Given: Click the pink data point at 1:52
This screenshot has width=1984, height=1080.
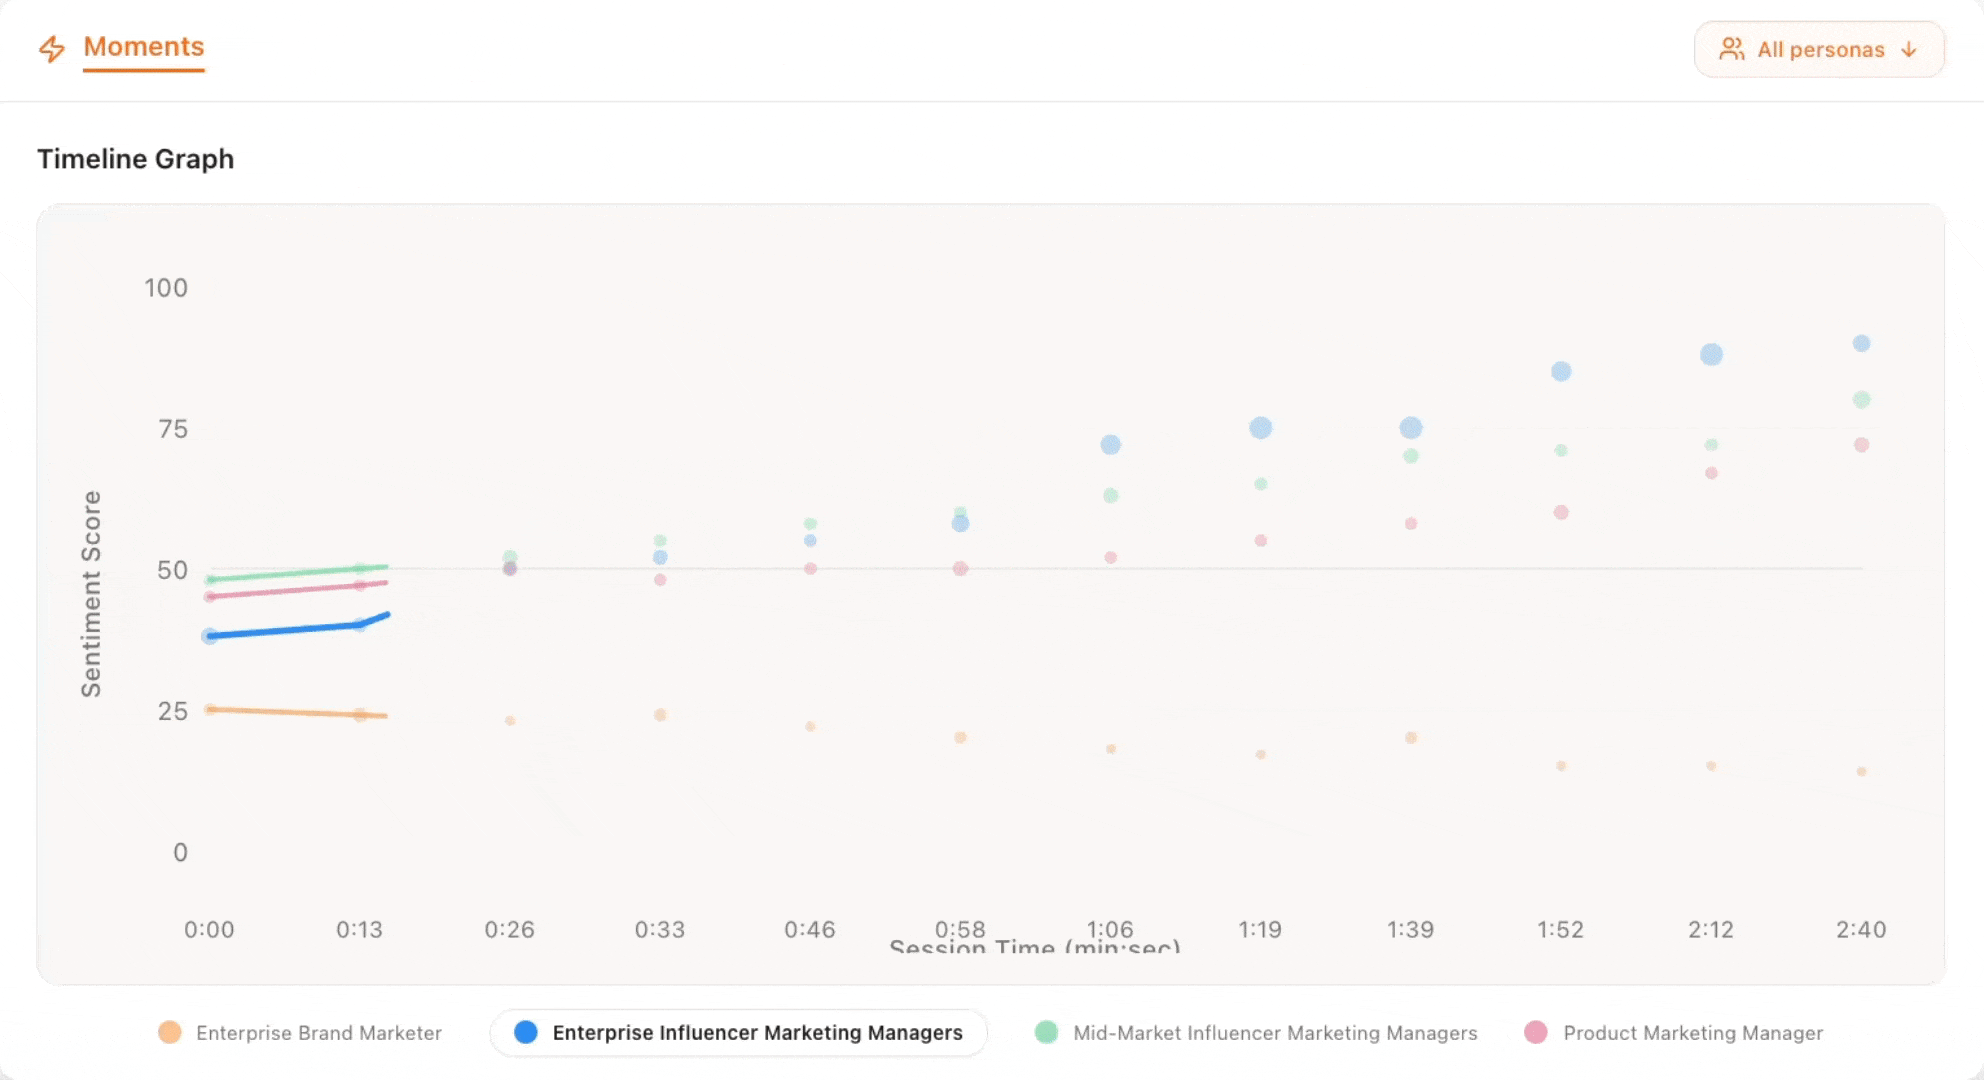Looking at the screenshot, I should point(1560,511).
